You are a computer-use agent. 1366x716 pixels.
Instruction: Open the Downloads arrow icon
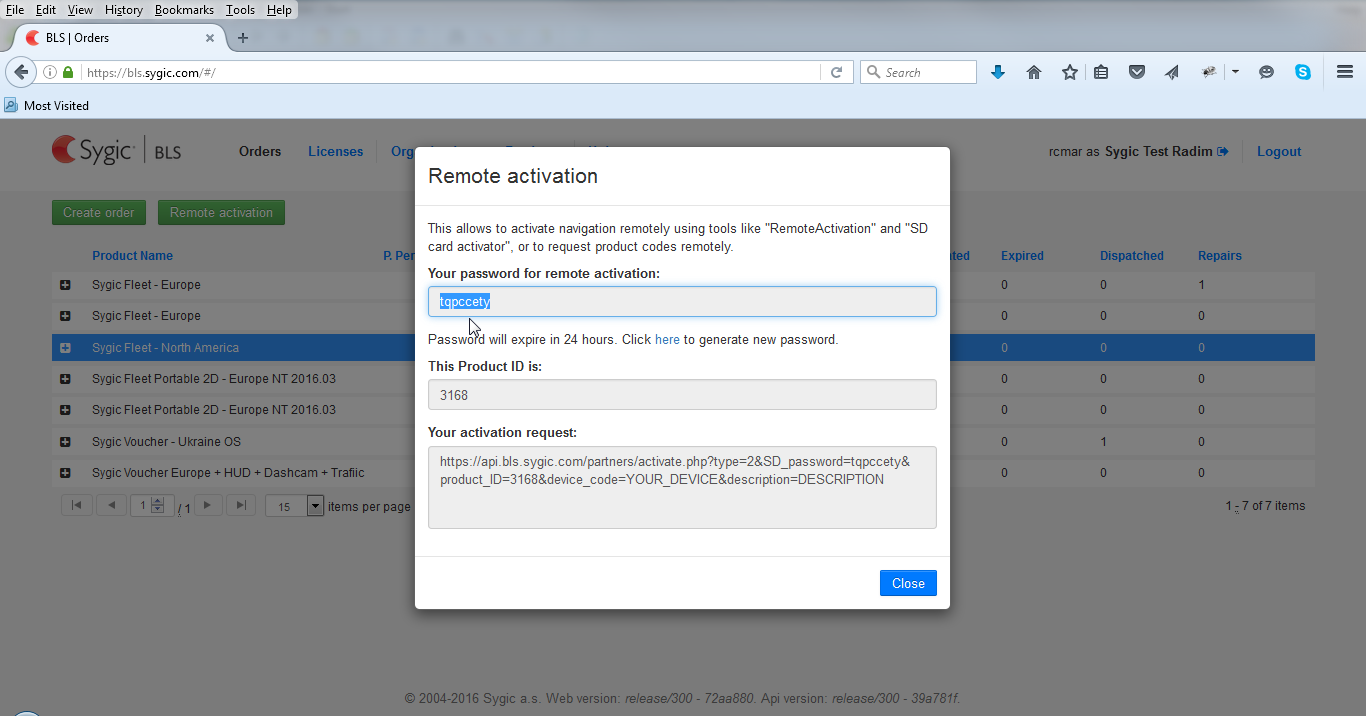click(997, 72)
